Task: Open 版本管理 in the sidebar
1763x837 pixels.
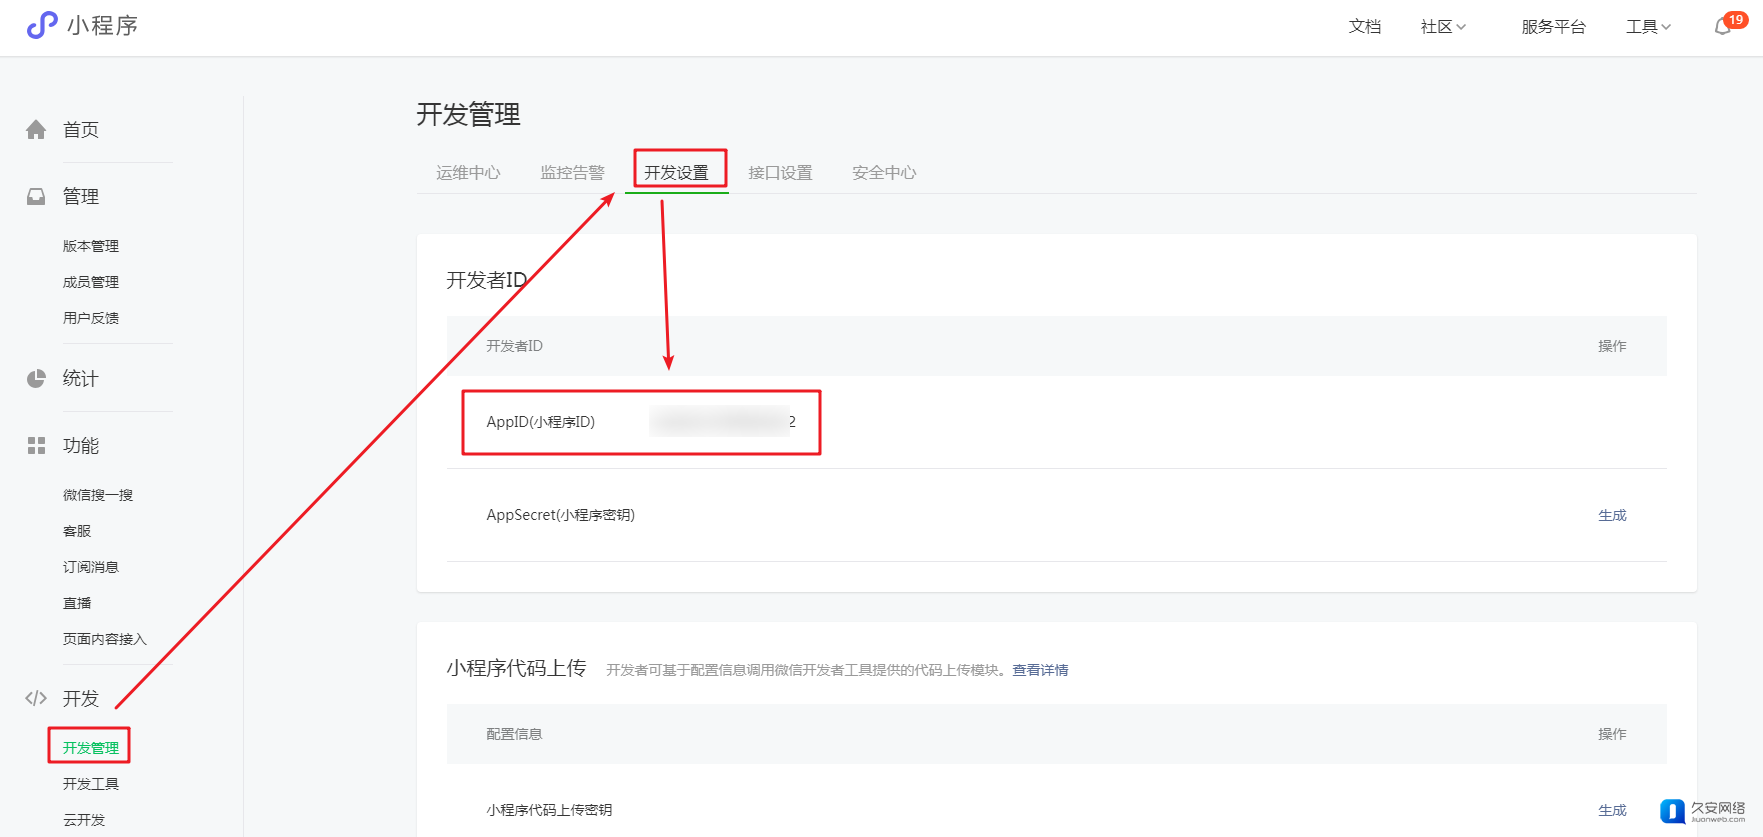Action: [91, 246]
